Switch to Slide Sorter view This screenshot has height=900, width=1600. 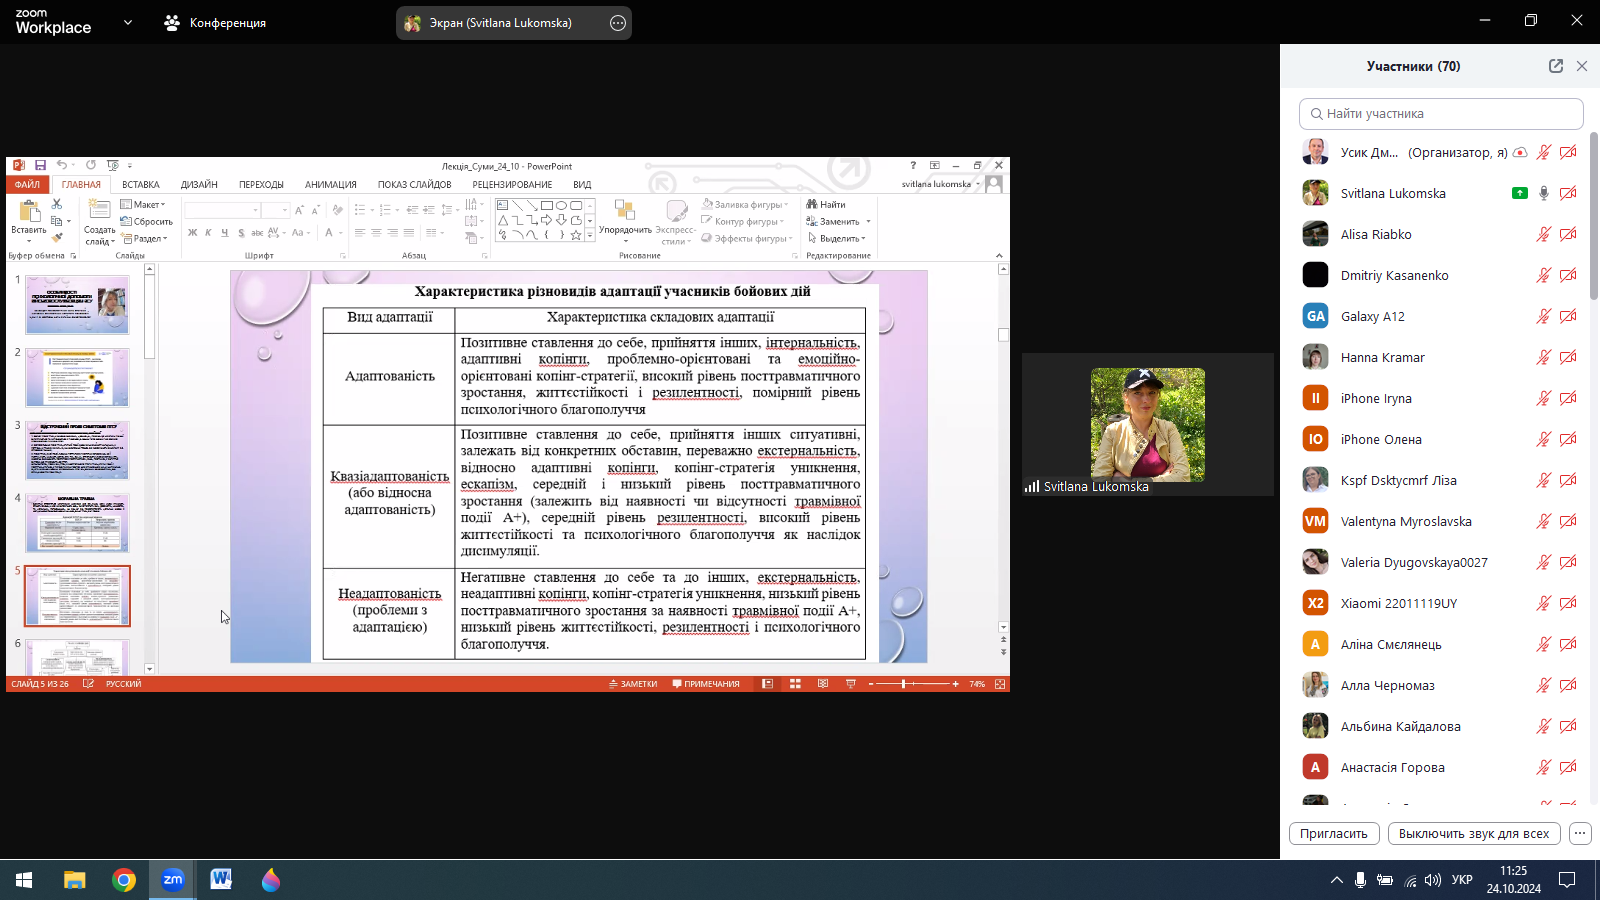pyautogui.click(x=795, y=684)
